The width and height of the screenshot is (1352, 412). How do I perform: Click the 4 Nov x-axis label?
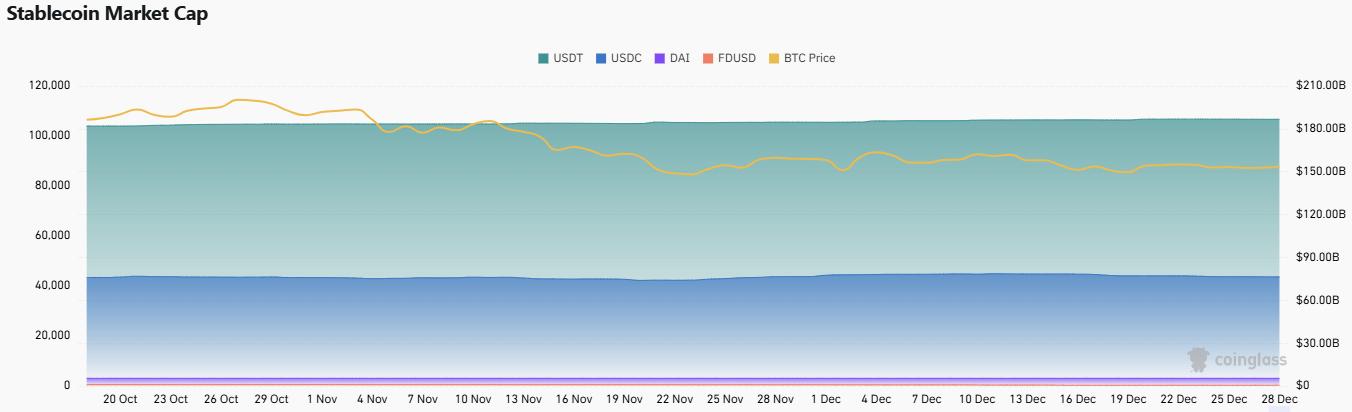pos(371,399)
